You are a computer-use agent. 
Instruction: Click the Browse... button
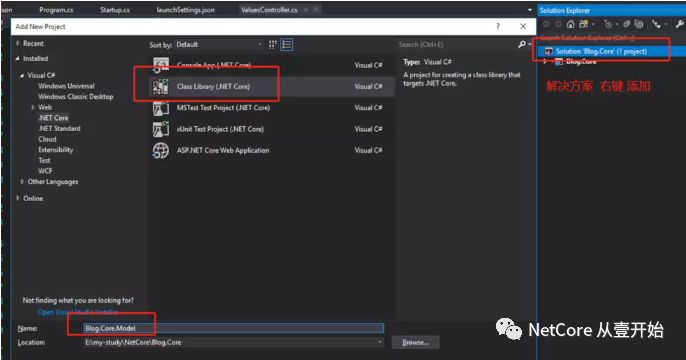click(416, 343)
